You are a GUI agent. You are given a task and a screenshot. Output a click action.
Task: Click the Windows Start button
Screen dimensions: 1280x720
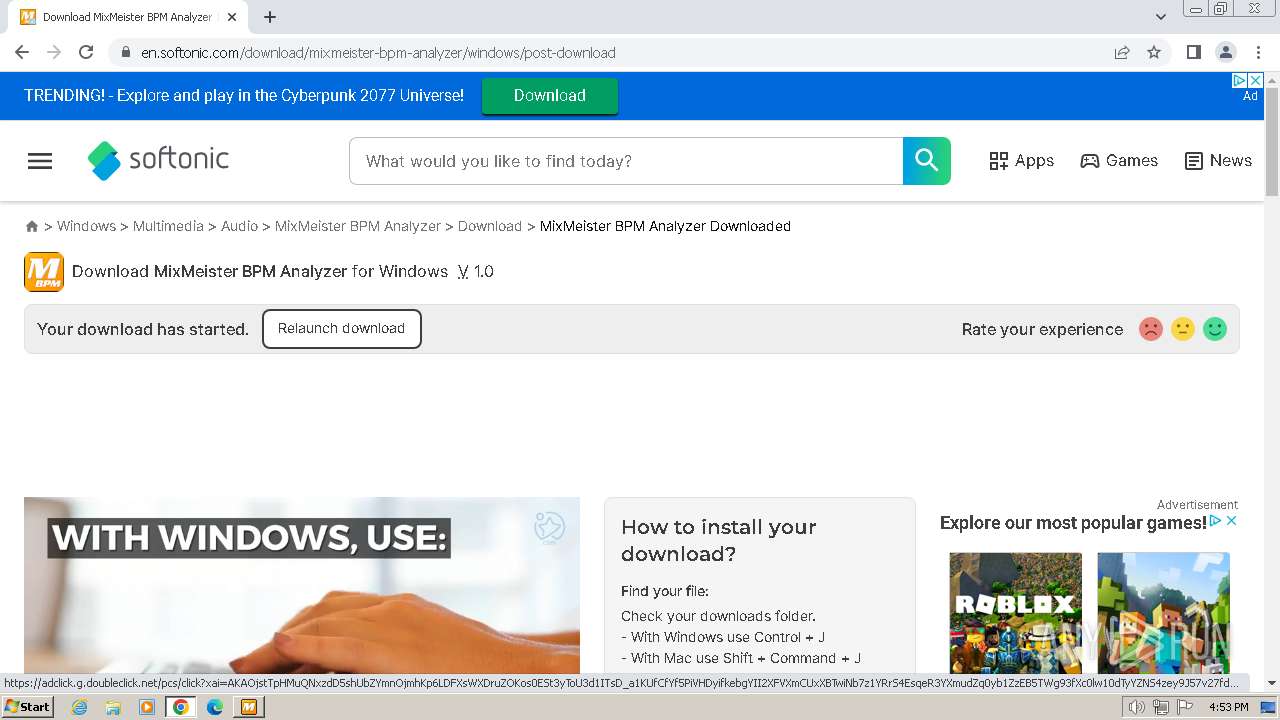(x=28, y=707)
